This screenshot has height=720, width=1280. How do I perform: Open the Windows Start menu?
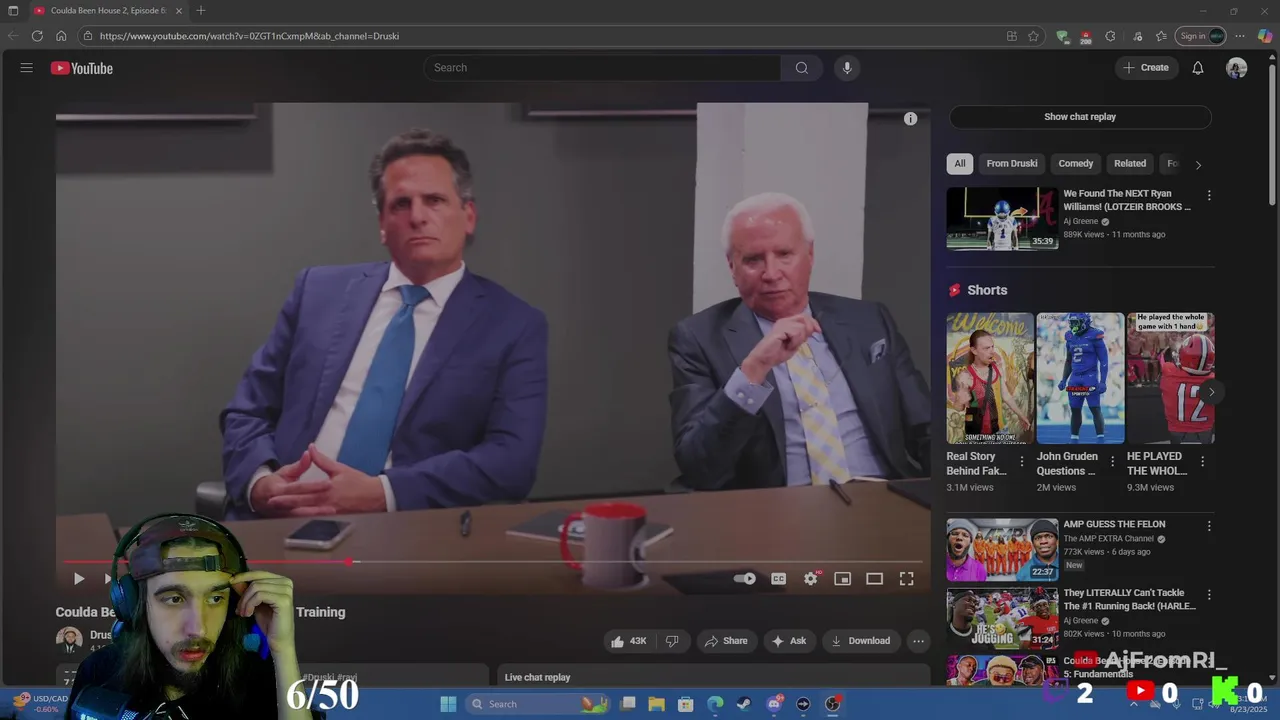[448, 704]
